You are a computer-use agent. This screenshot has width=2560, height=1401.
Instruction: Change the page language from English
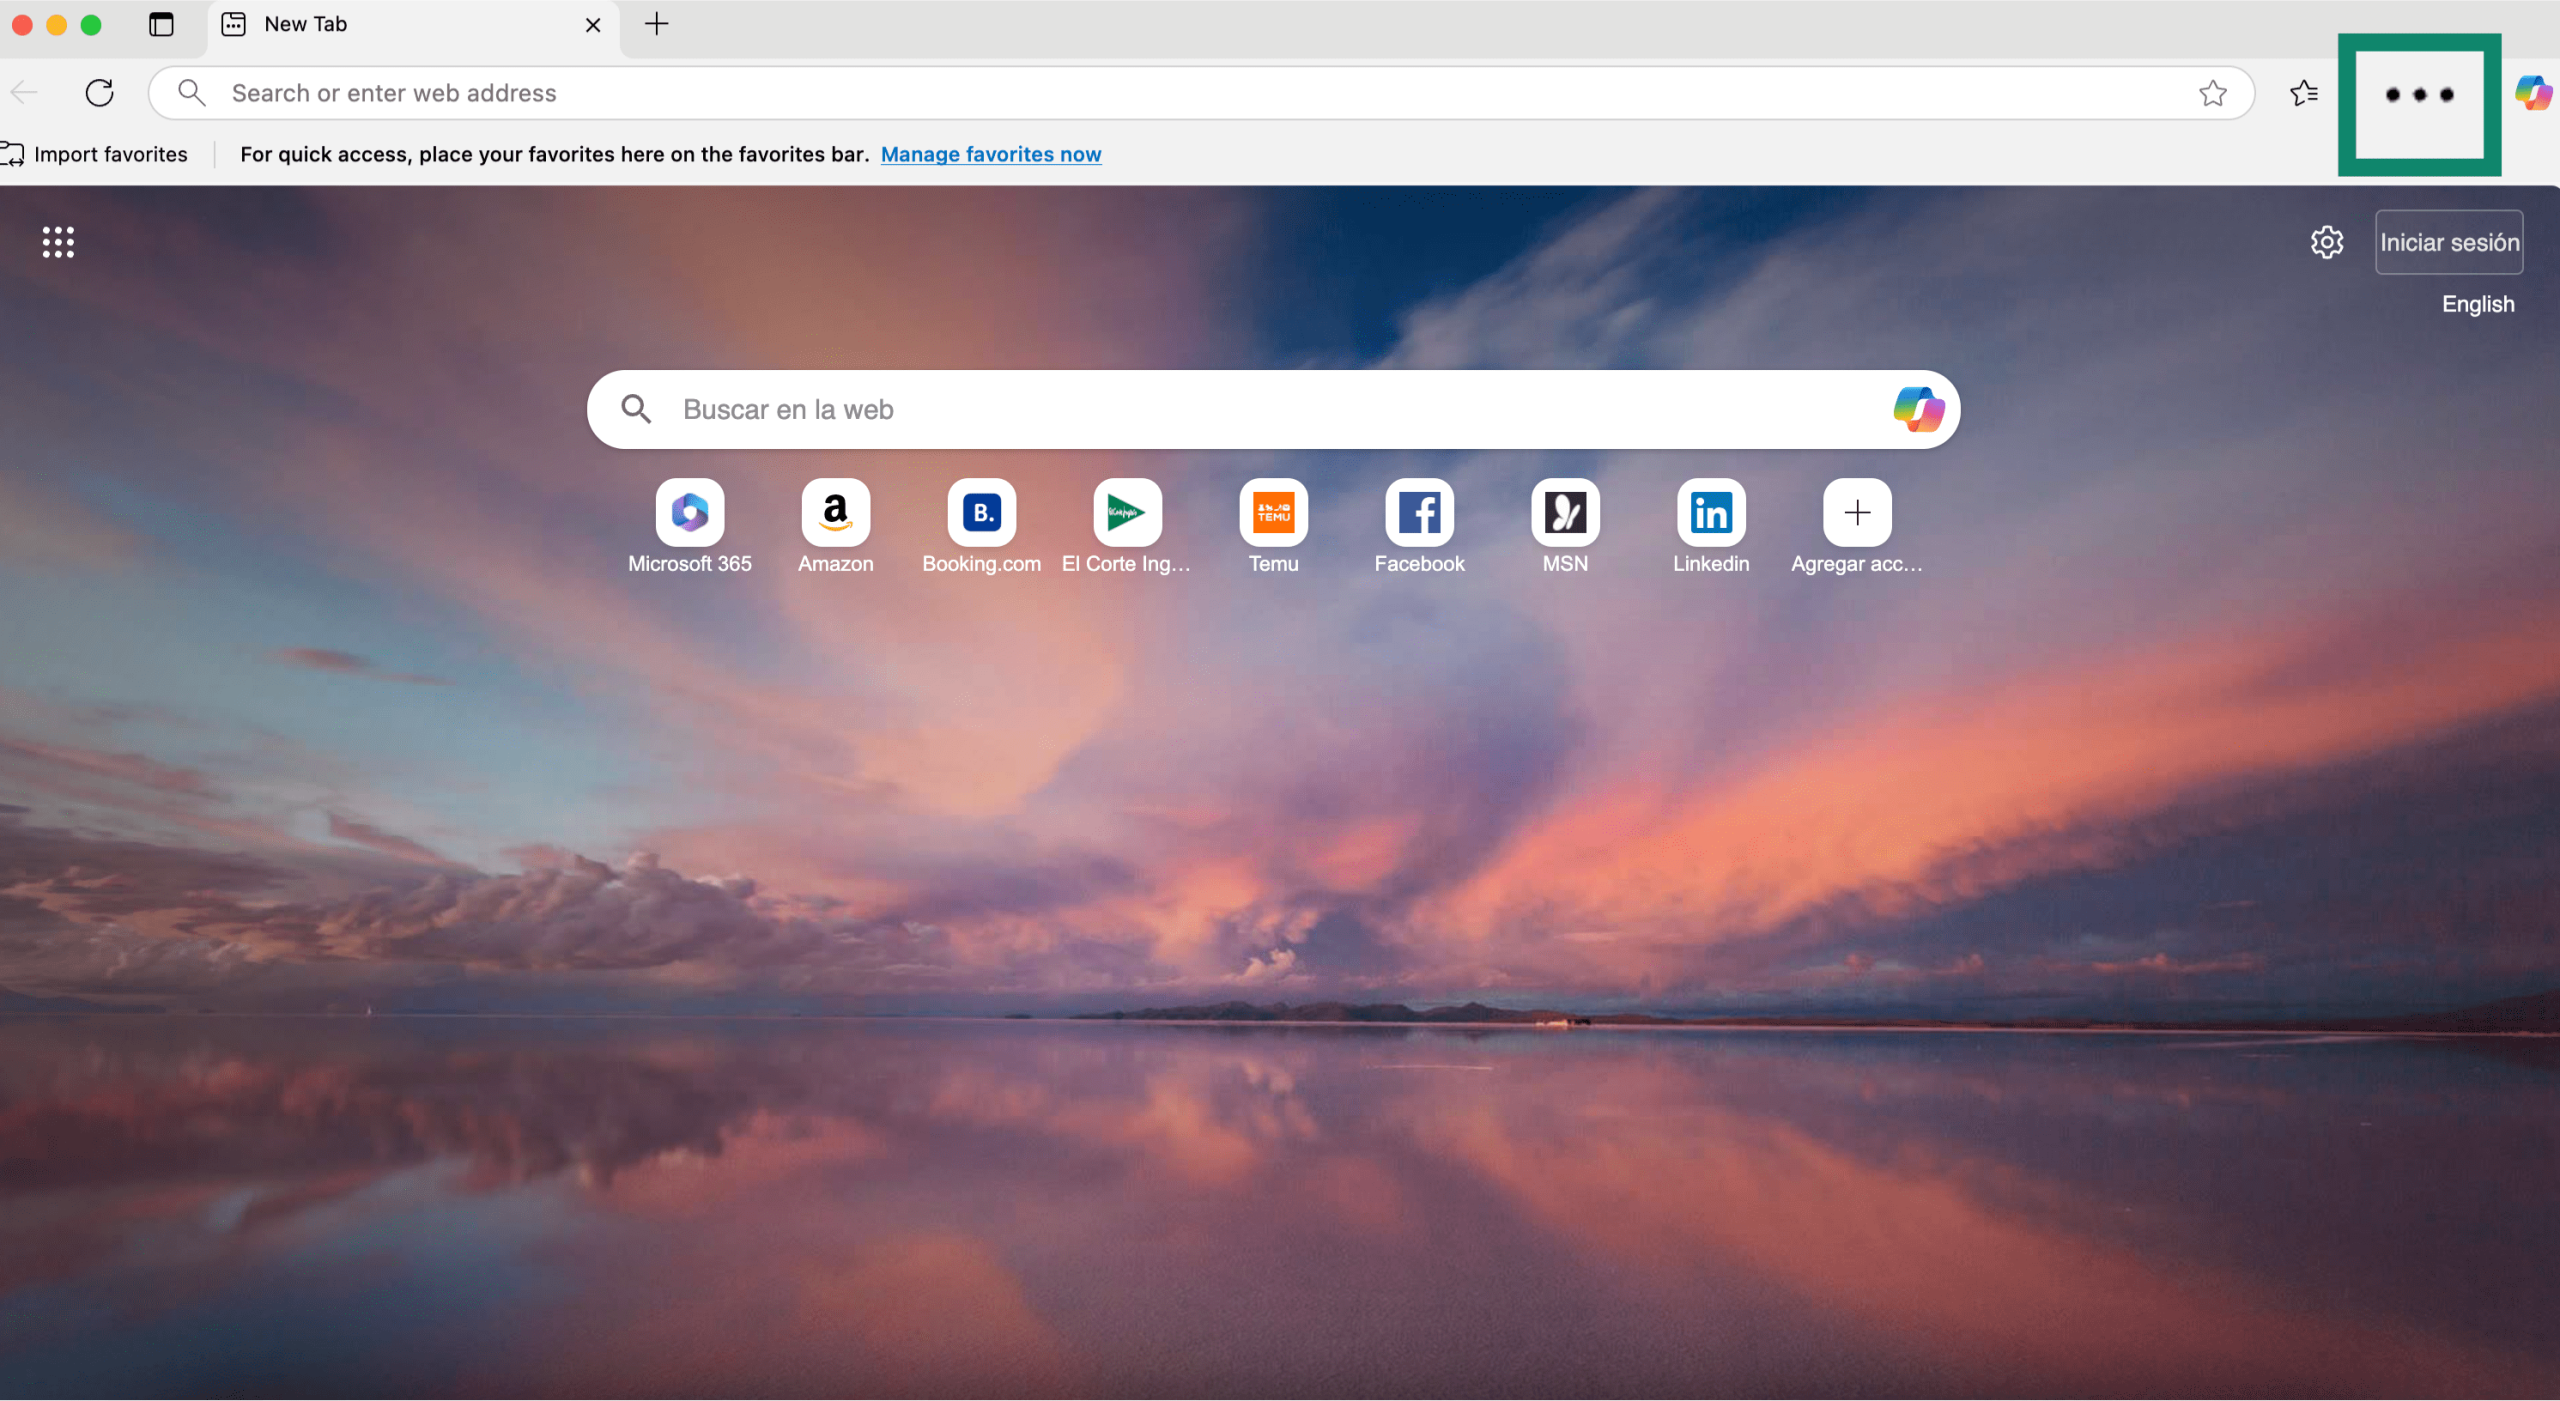(x=2478, y=304)
